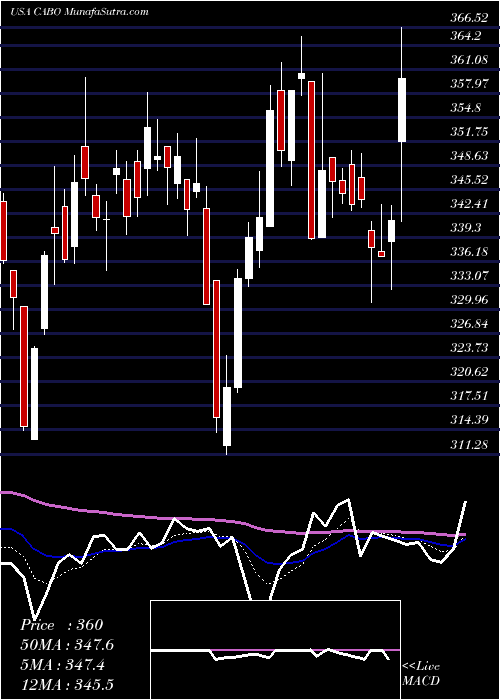Click the '<<Live MACD' label
This screenshot has height=700, width=500.
pyautogui.click(x=421, y=673)
